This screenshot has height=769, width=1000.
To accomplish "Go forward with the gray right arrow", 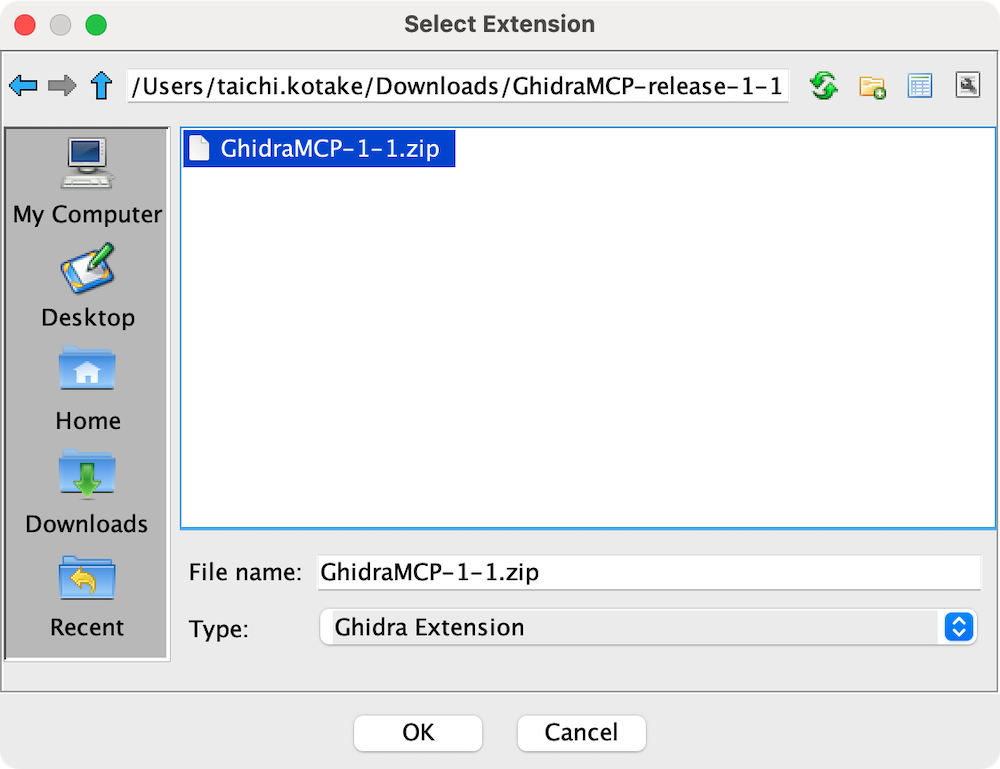I will click(62, 85).
